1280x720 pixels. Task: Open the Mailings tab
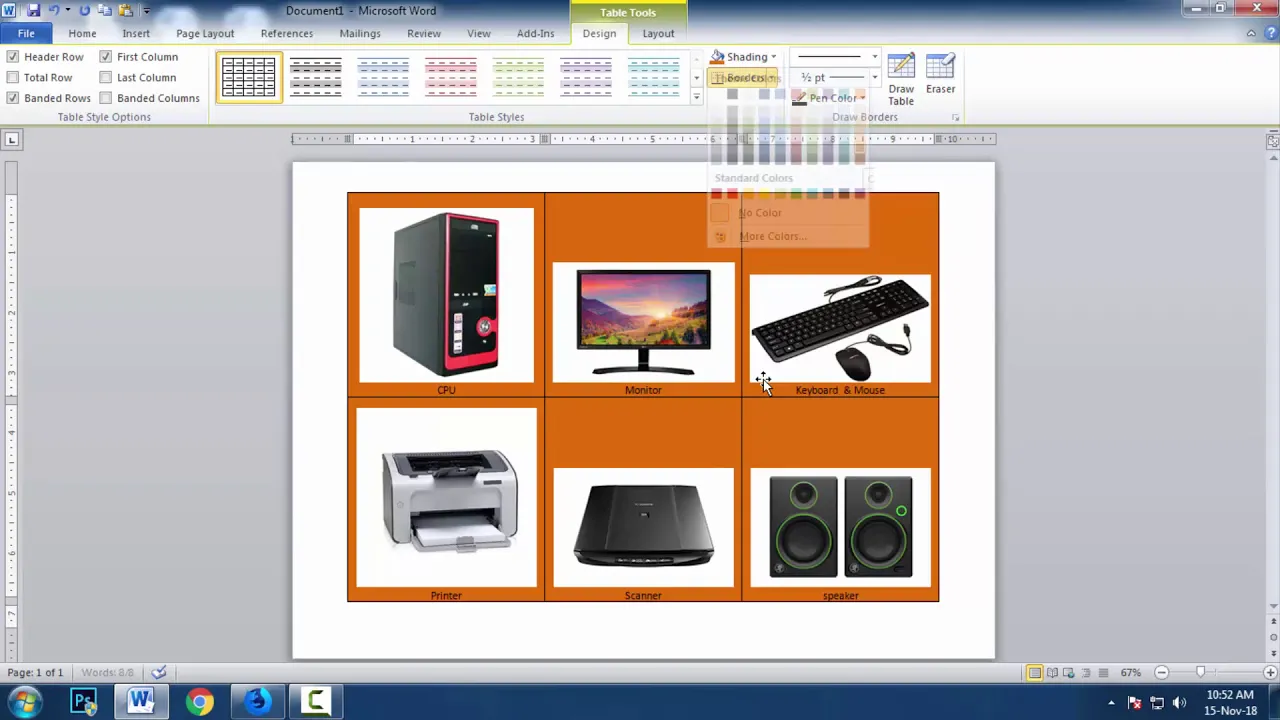coord(360,33)
